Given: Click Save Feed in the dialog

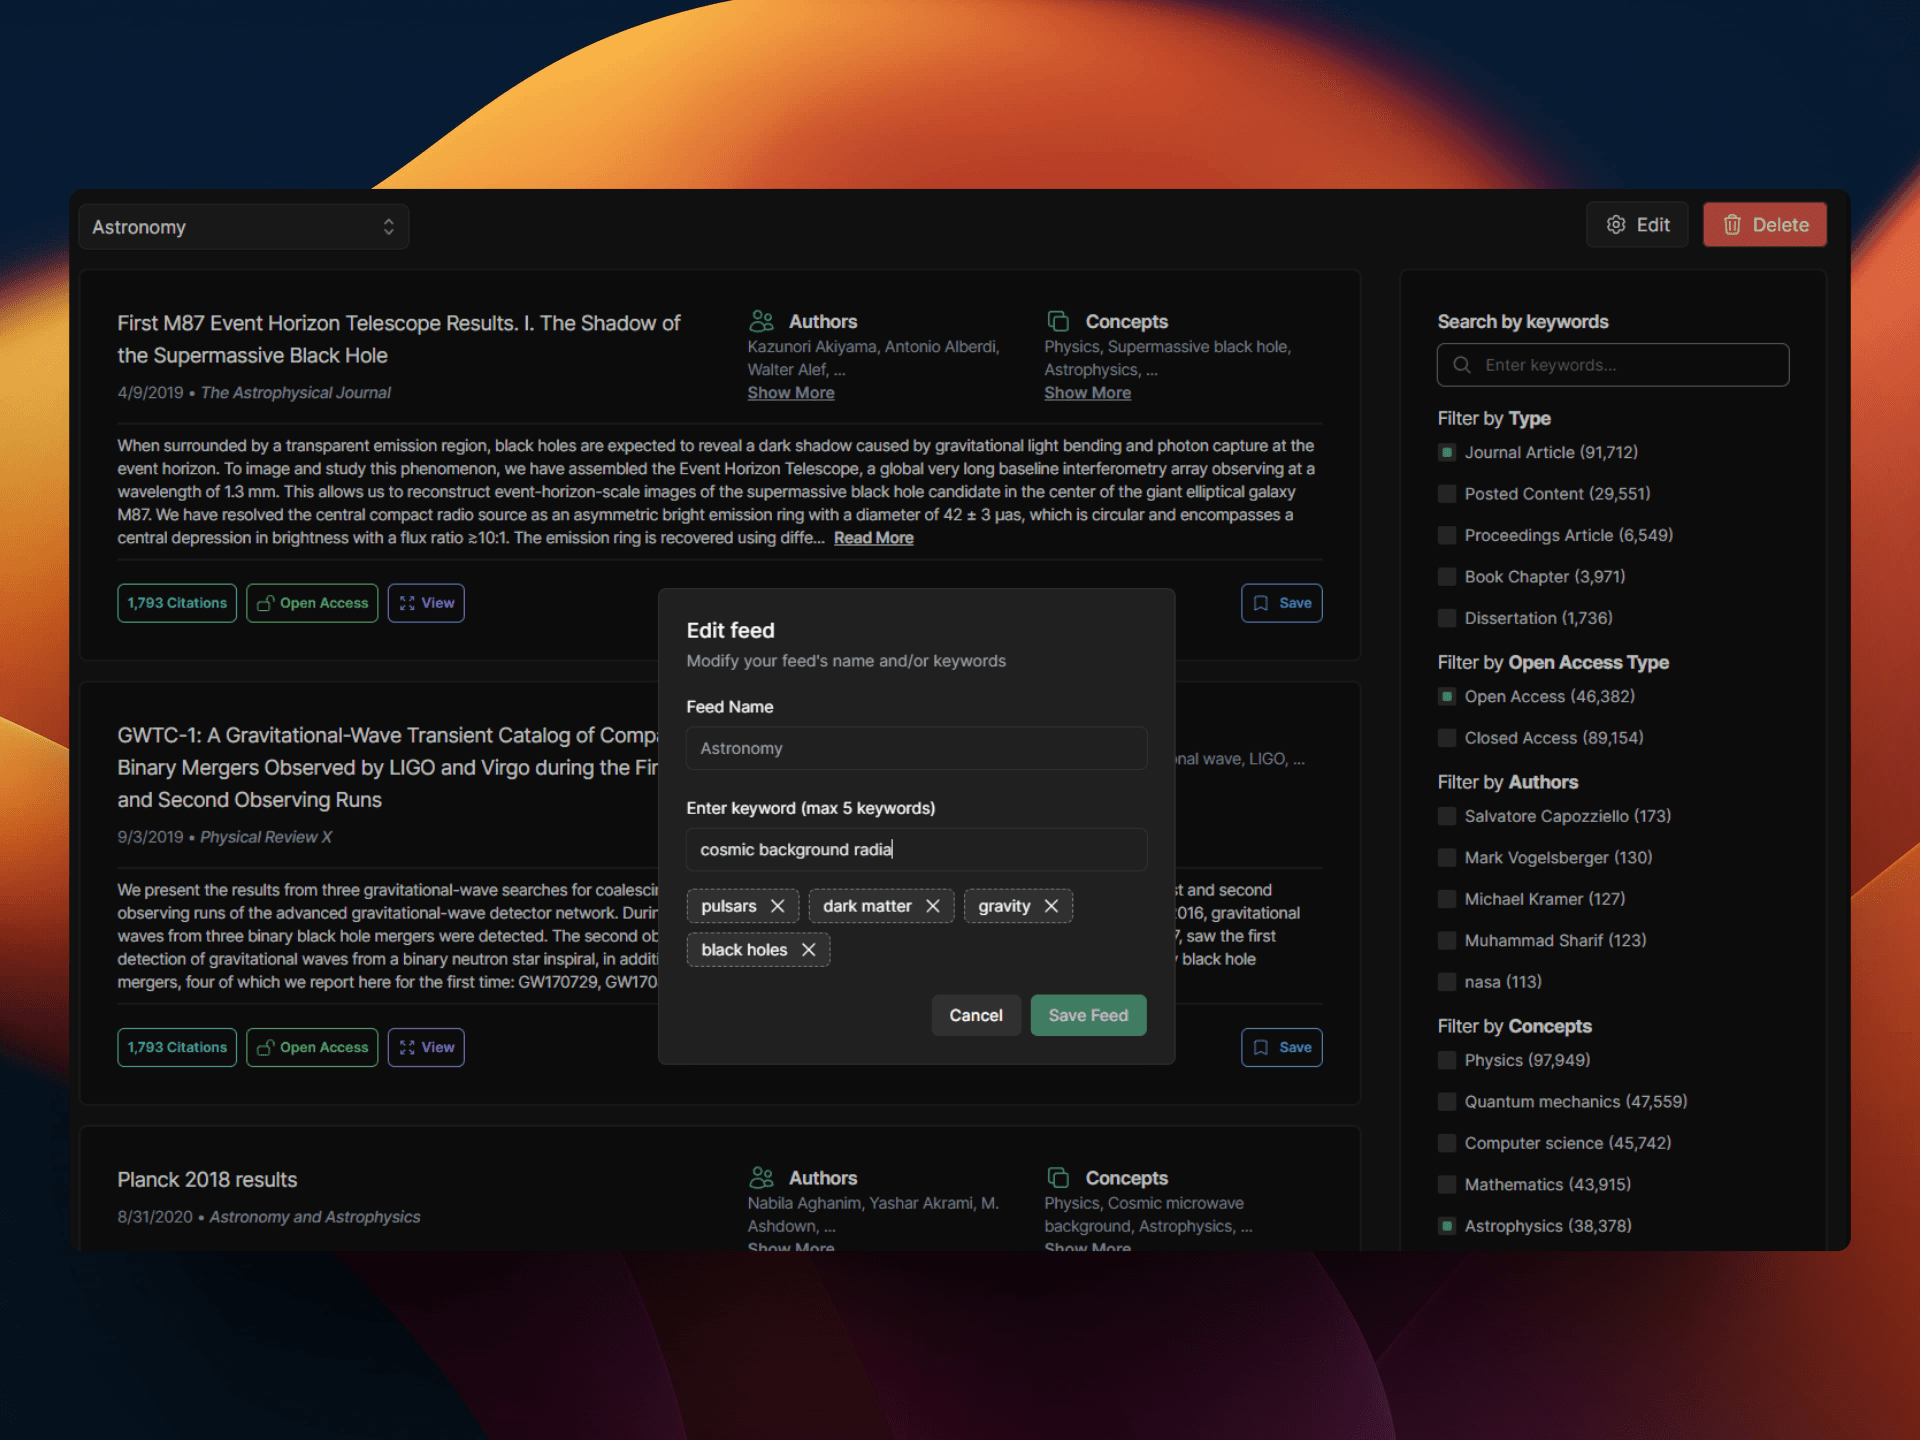Looking at the screenshot, I should pos(1088,1015).
